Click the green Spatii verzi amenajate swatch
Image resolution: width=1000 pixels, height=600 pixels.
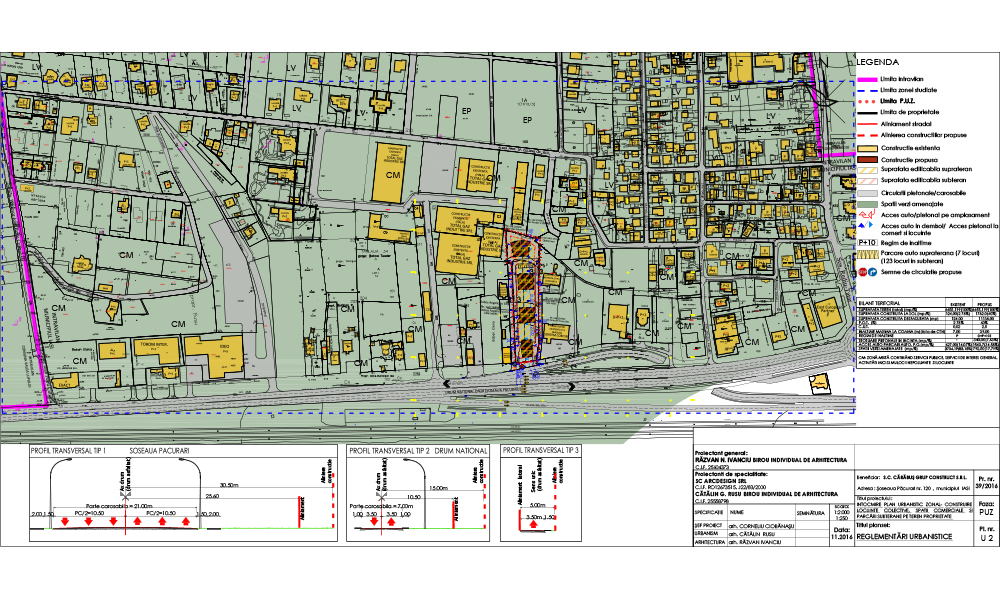[x=865, y=204]
